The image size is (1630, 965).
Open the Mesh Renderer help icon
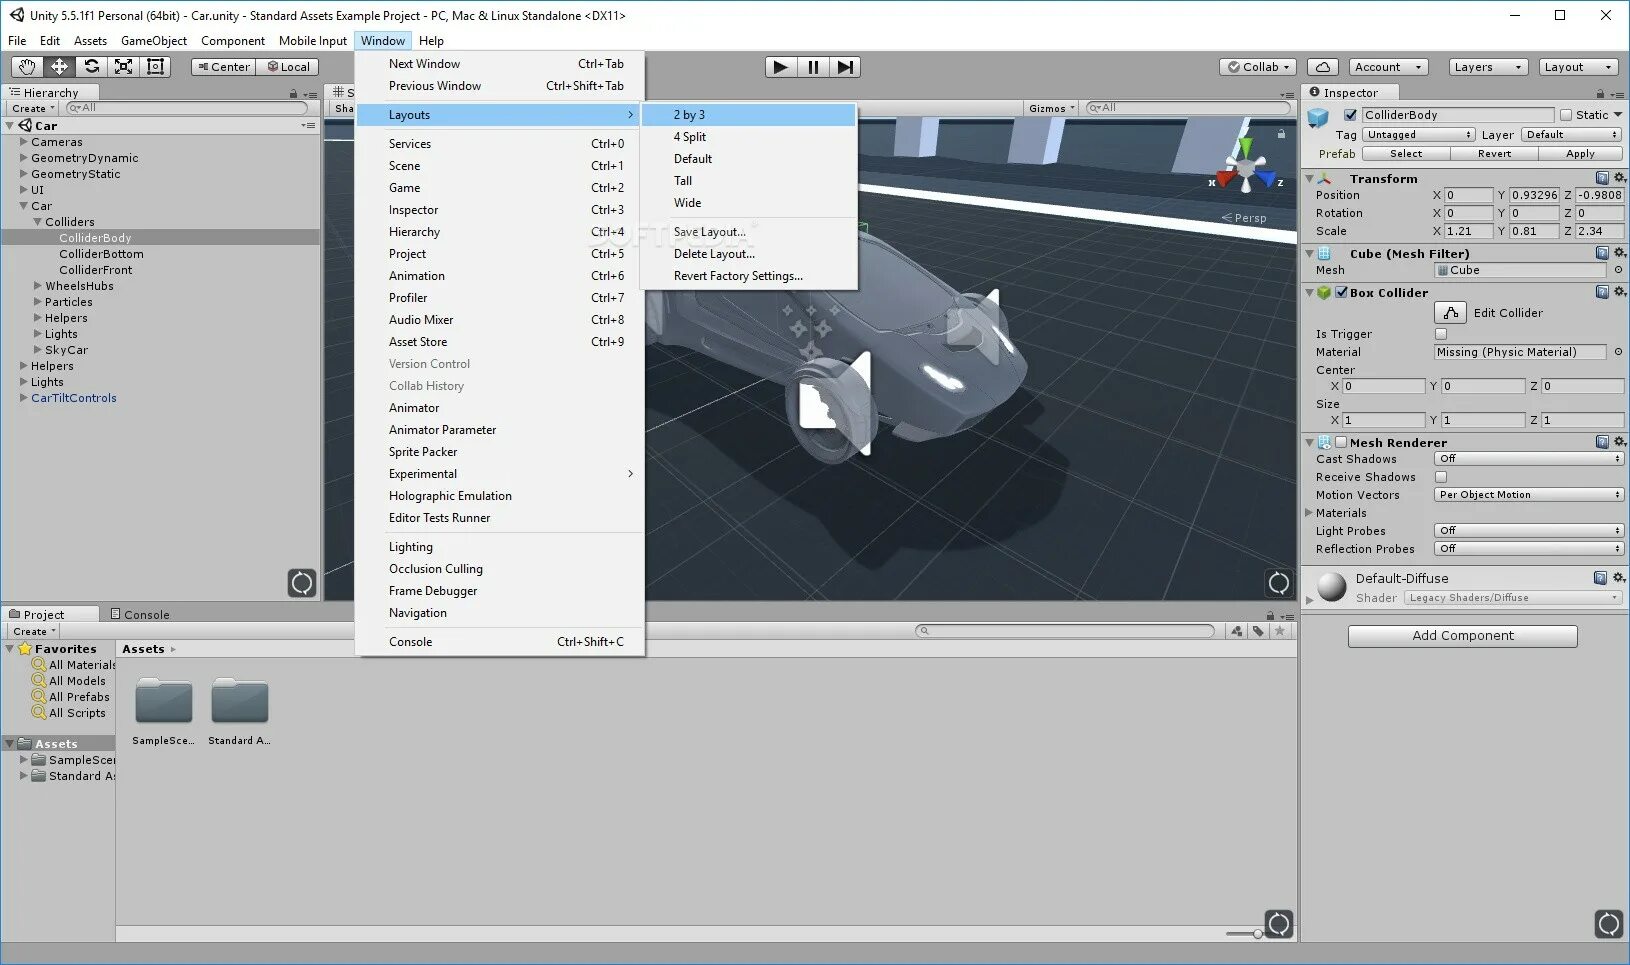pos(1602,442)
